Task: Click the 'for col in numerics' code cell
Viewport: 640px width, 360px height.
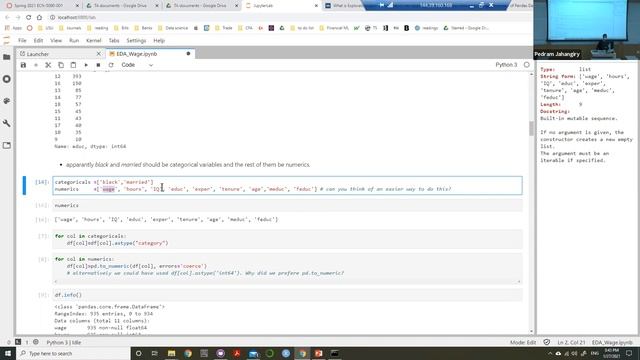Action: click(287, 269)
